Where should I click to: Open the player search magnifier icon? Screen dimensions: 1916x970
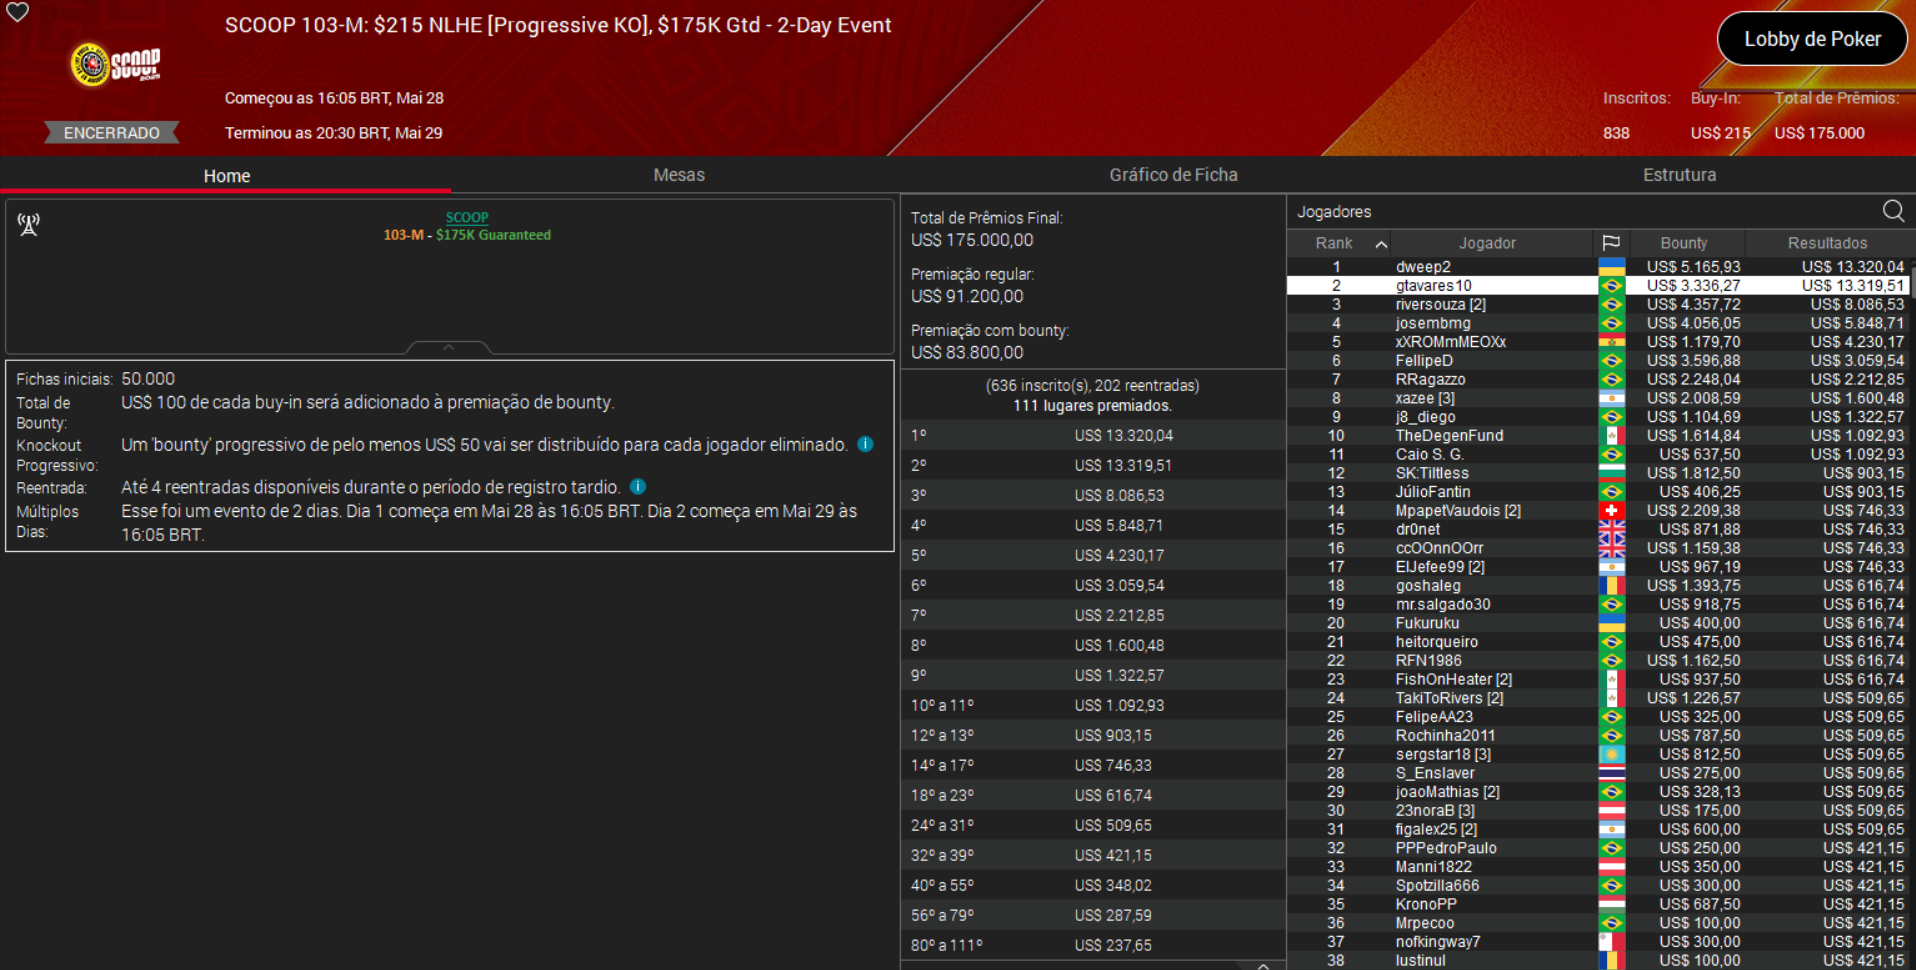tap(1893, 211)
